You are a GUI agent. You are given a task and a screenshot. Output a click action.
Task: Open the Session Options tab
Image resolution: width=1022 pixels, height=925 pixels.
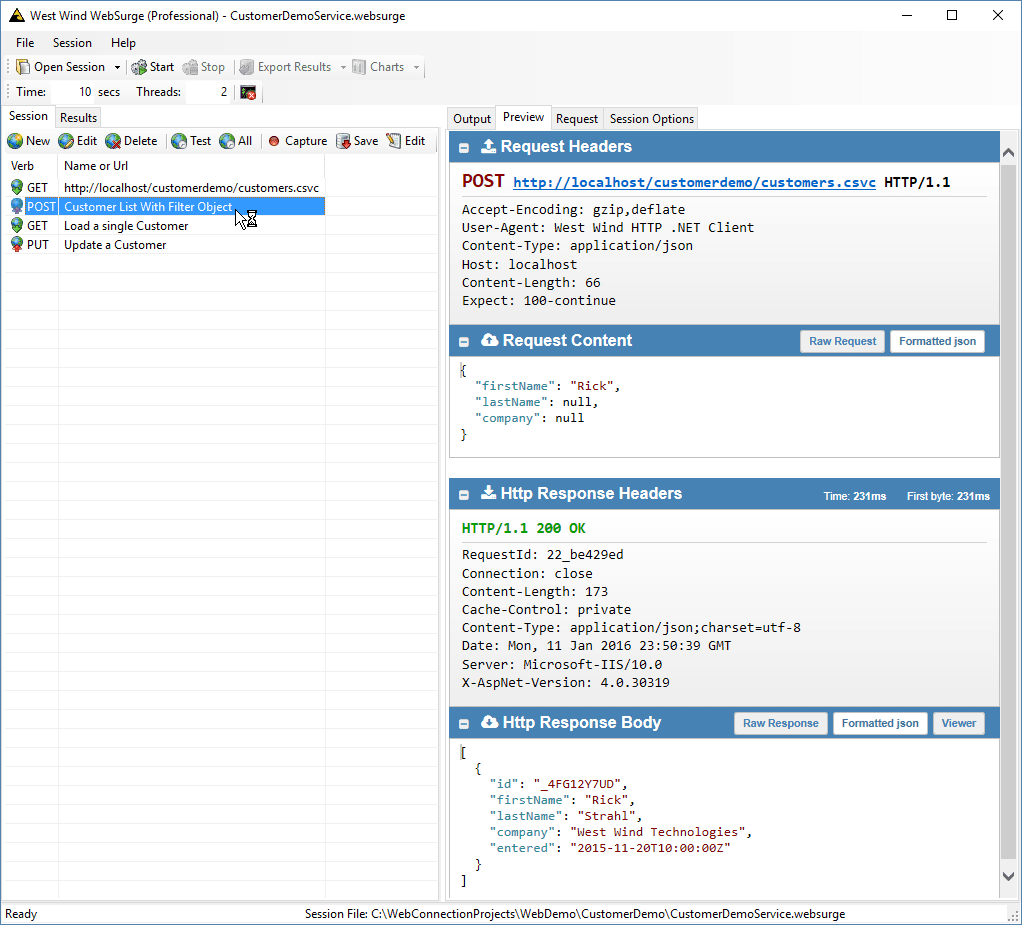click(651, 119)
